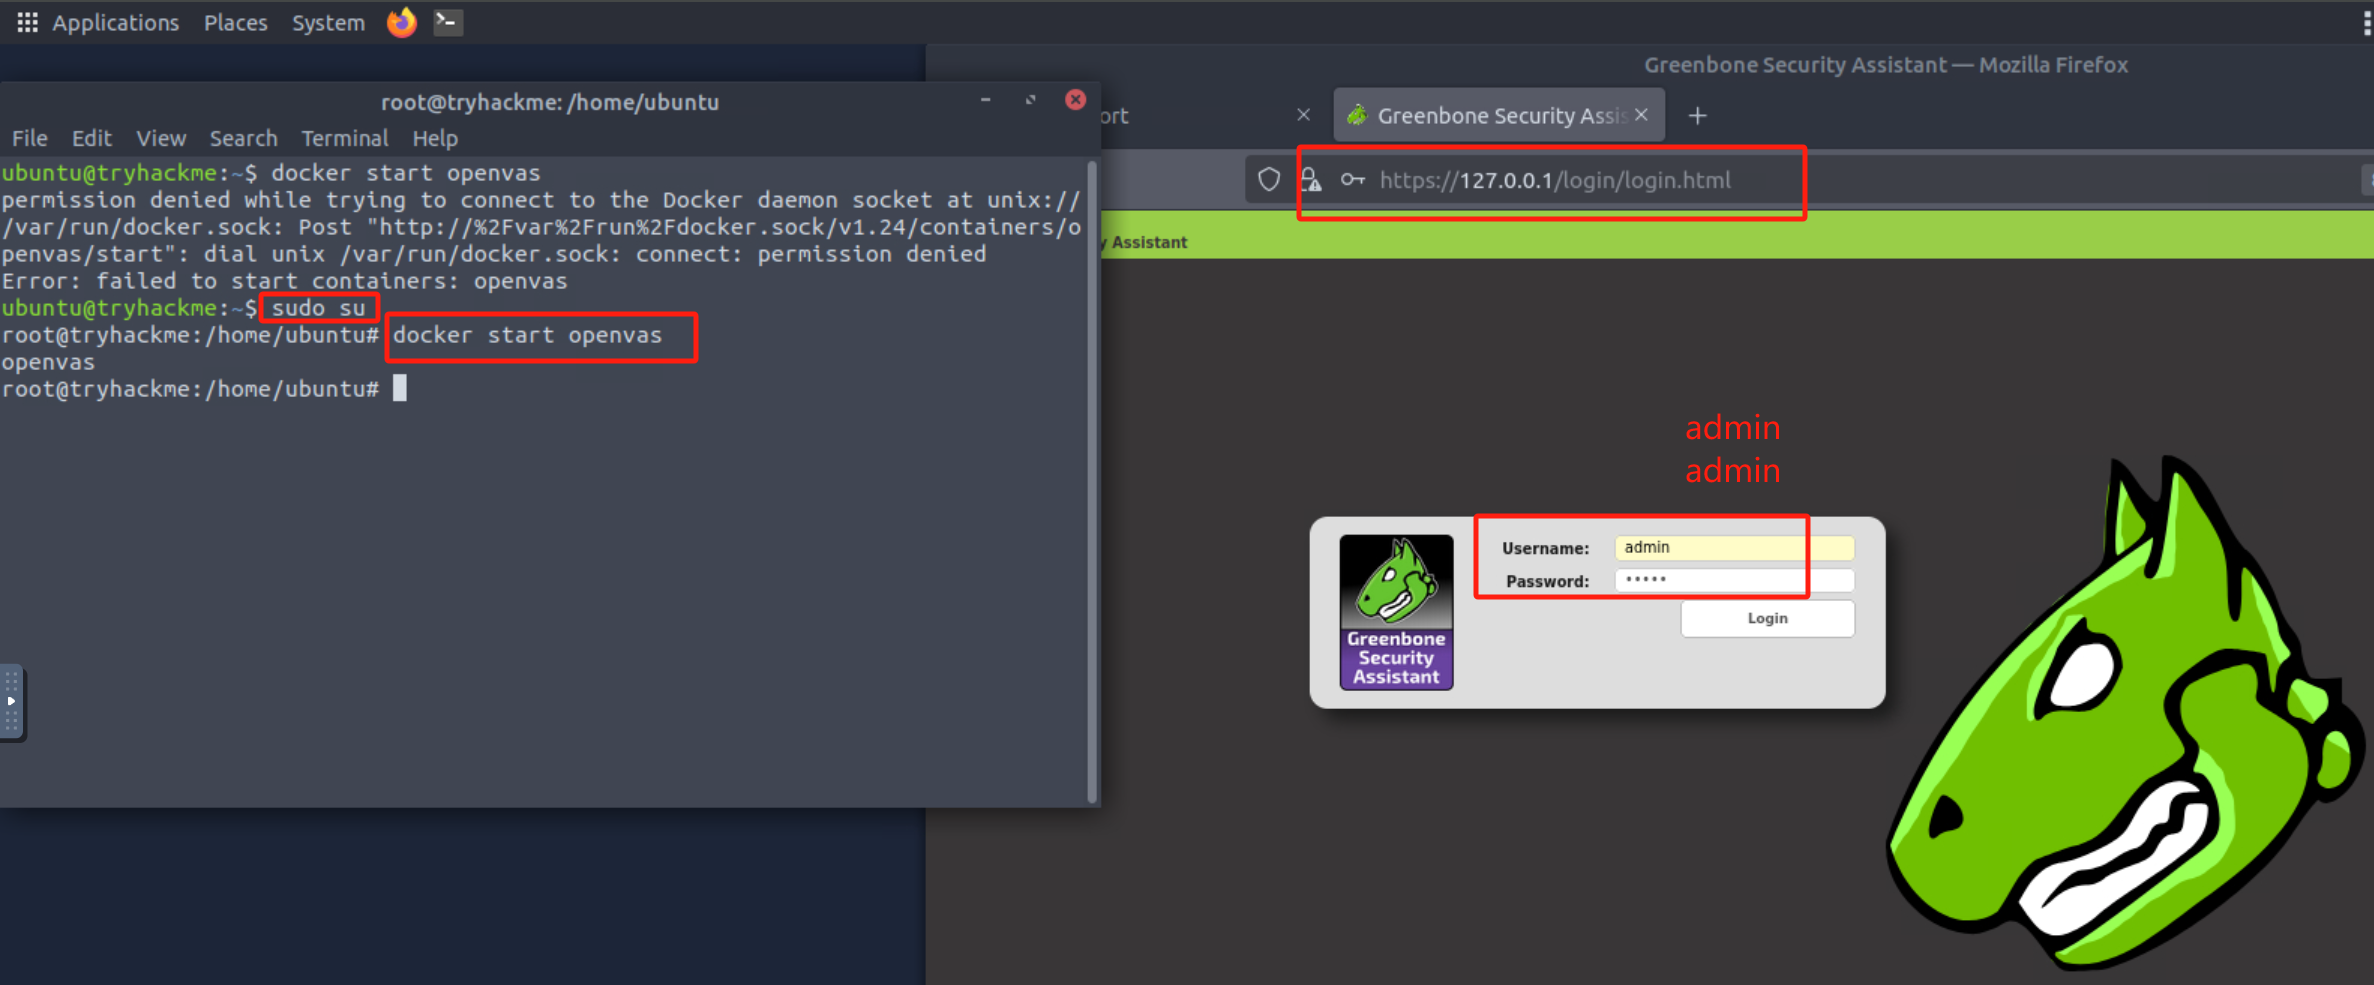Open the terminal Help menu
Viewport: 2374px width, 985px height.
click(x=435, y=138)
